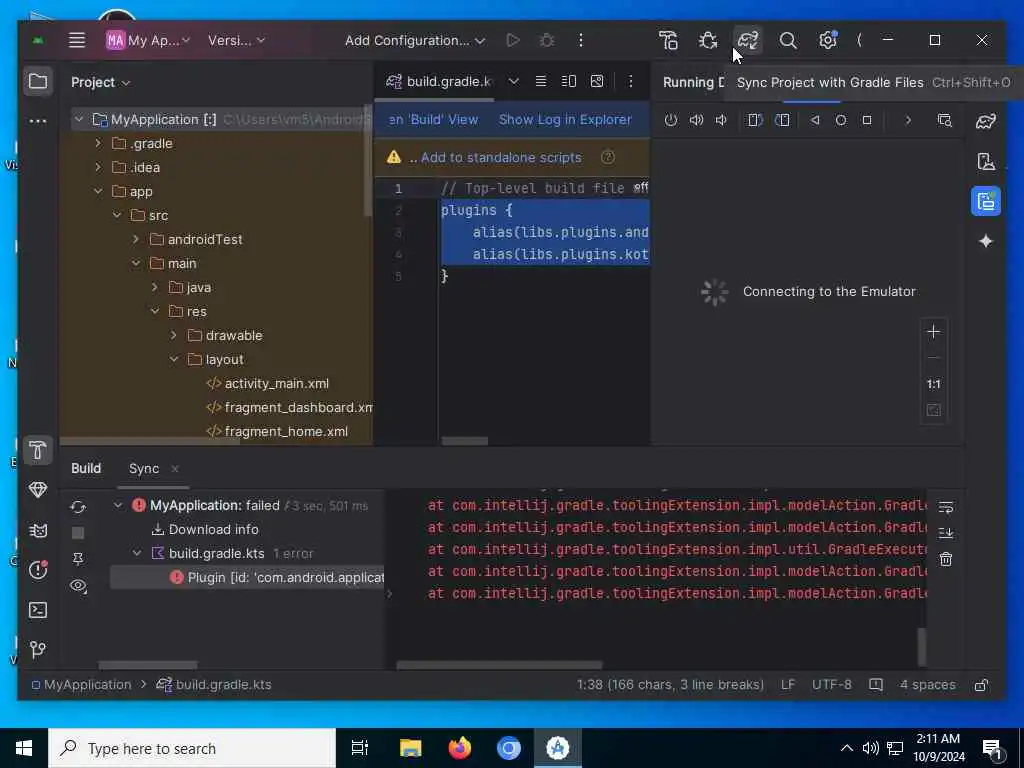The width and height of the screenshot is (1024, 768).
Task: Click emulator back navigation triangle
Action: click(814, 120)
